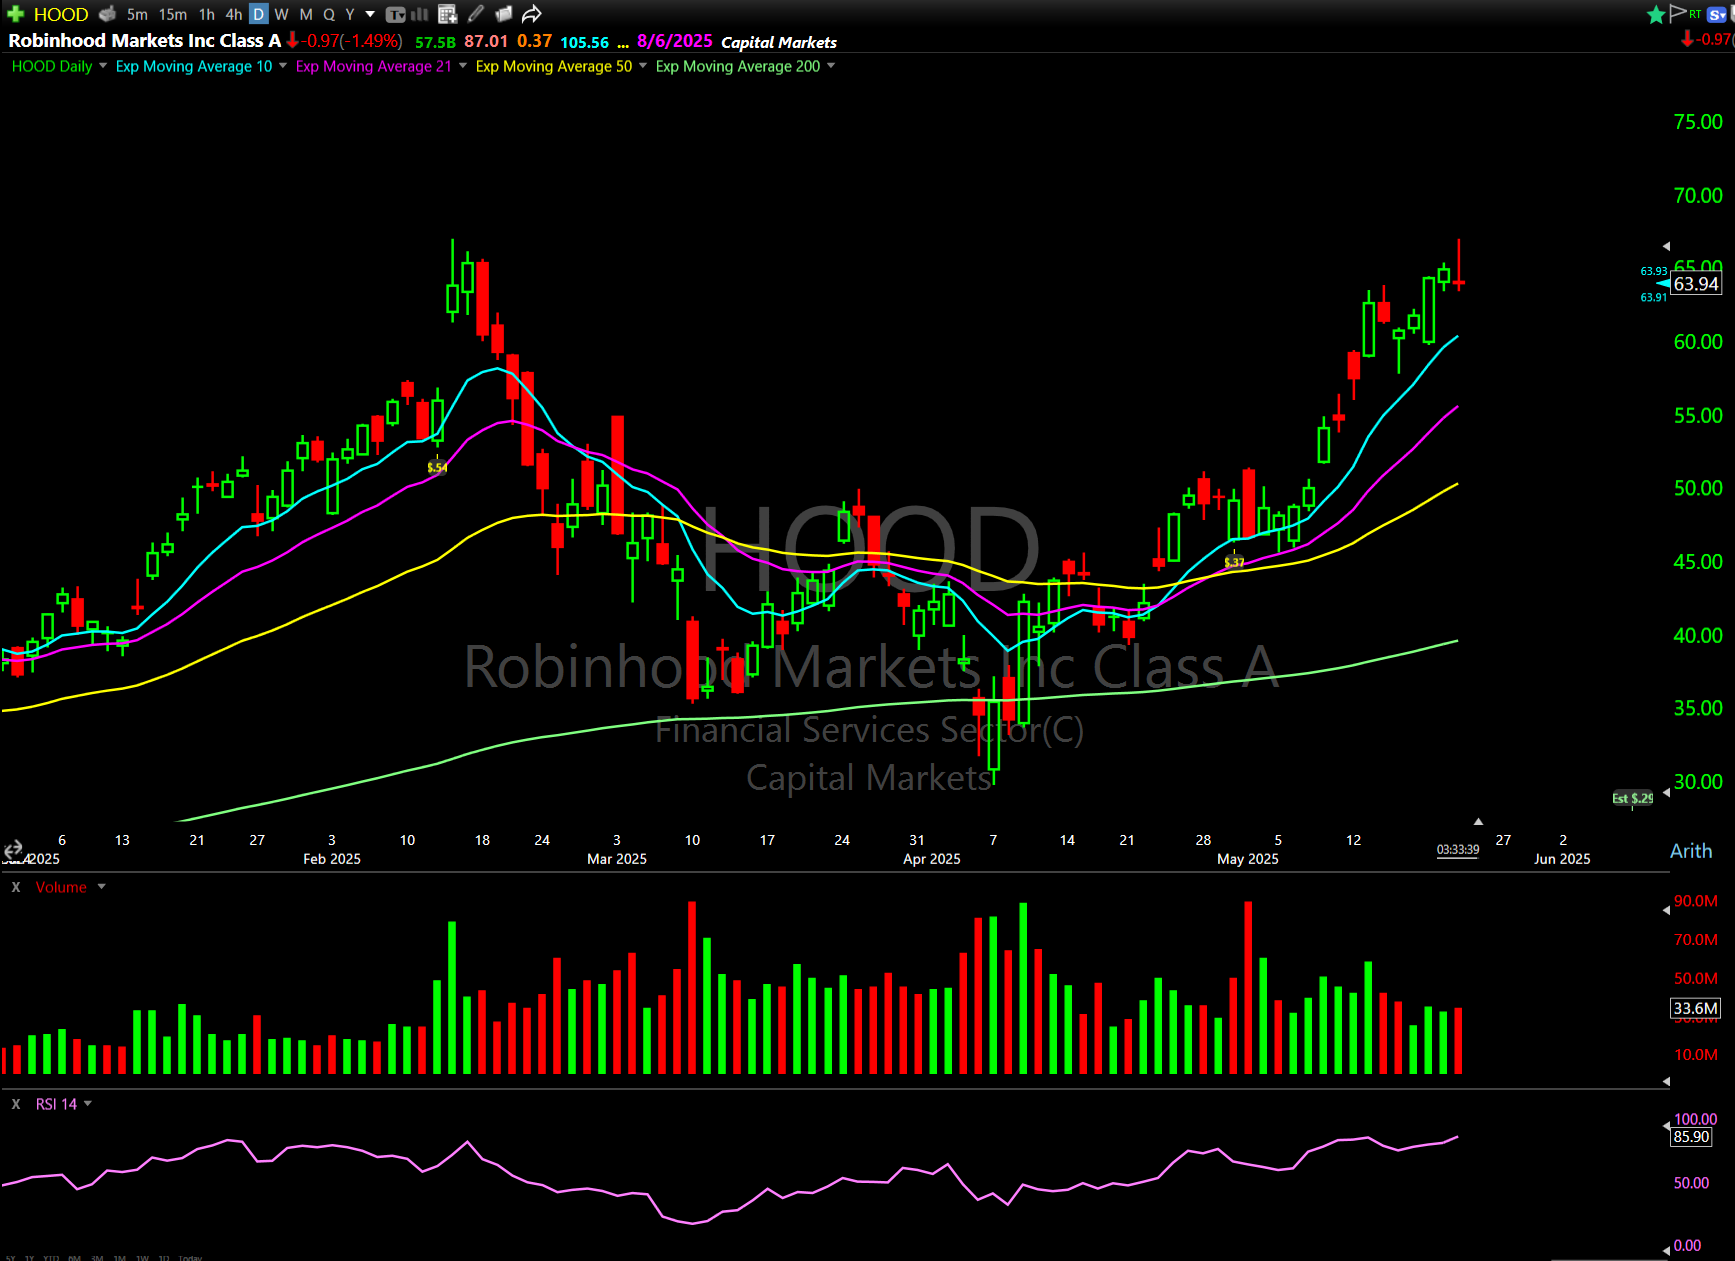1735x1261 pixels.
Task: Click the bar chart style icon
Action: pyautogui.click(x=420, y=14)
